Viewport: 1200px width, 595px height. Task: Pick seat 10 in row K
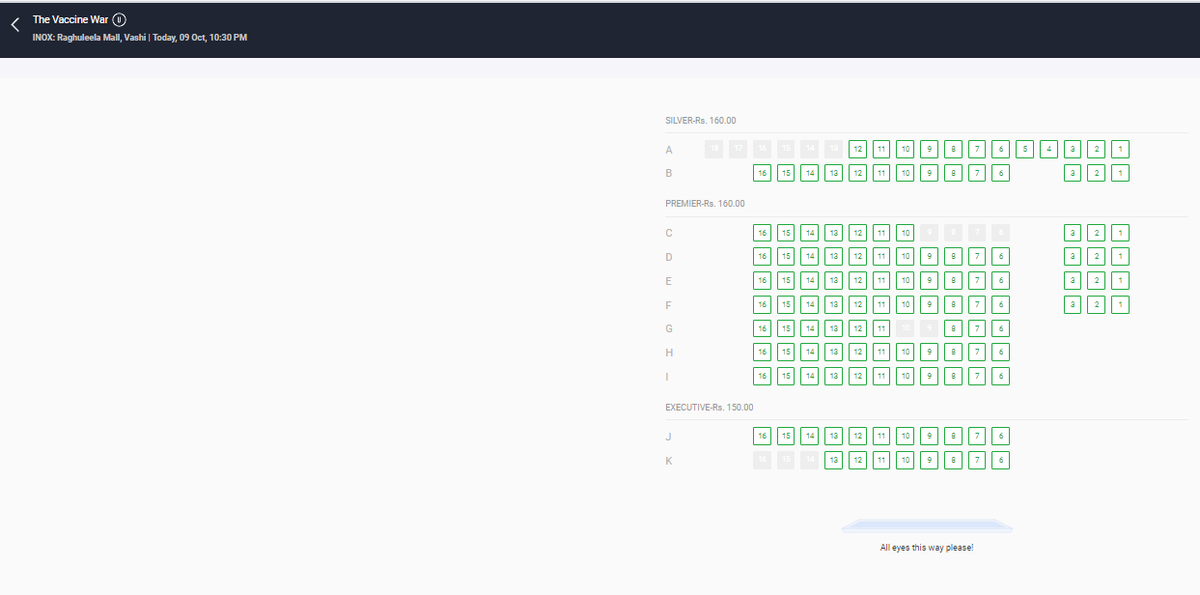pyautogui.click(x=905, y=460)
